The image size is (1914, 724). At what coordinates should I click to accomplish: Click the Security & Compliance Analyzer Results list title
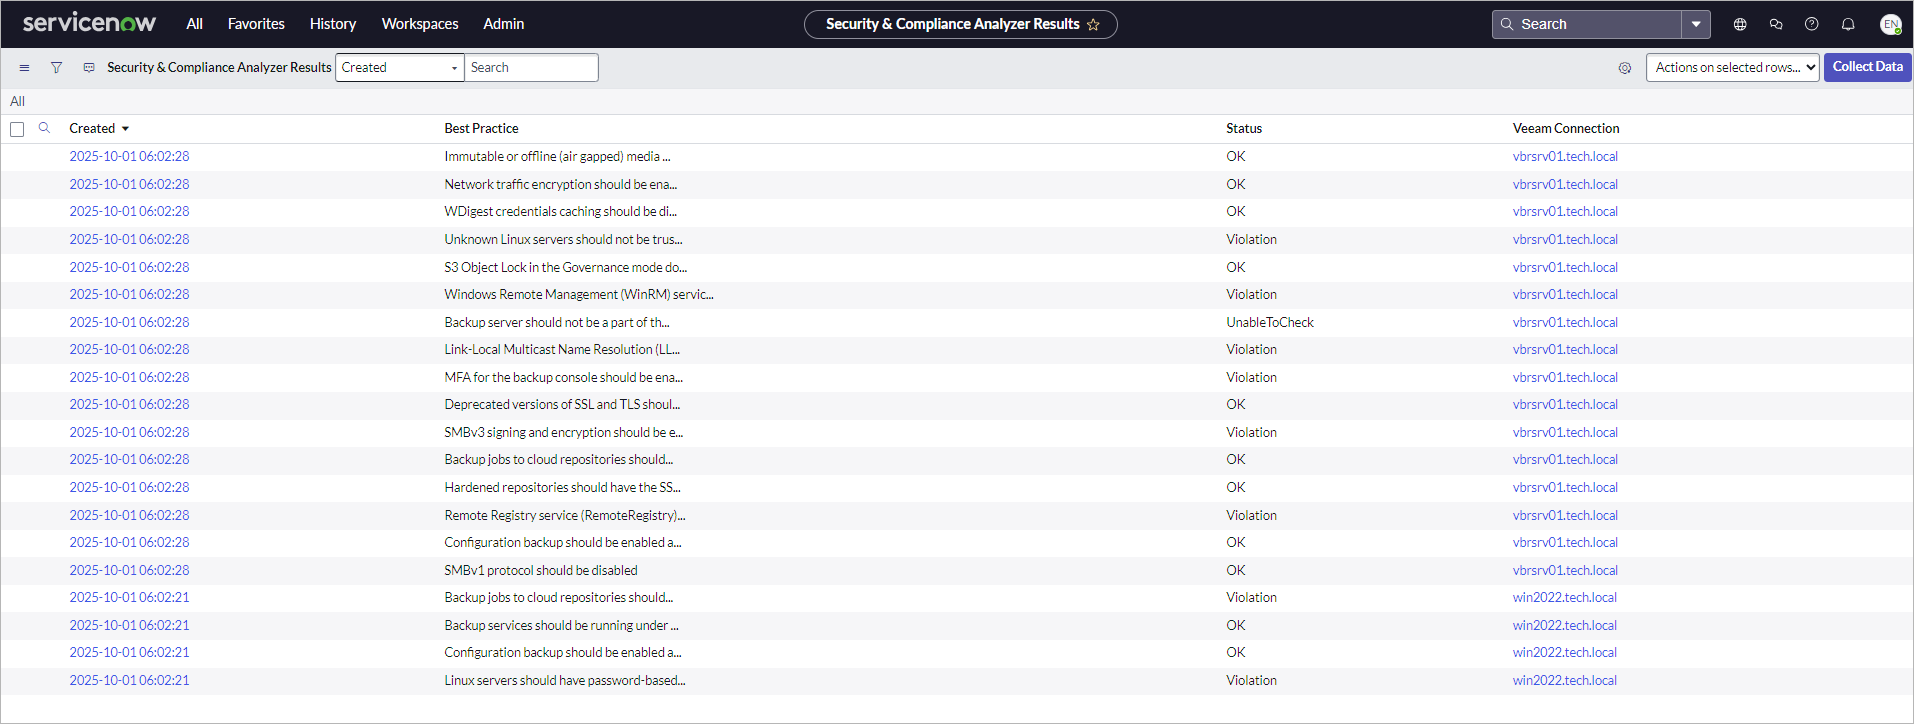coord(219,68)
